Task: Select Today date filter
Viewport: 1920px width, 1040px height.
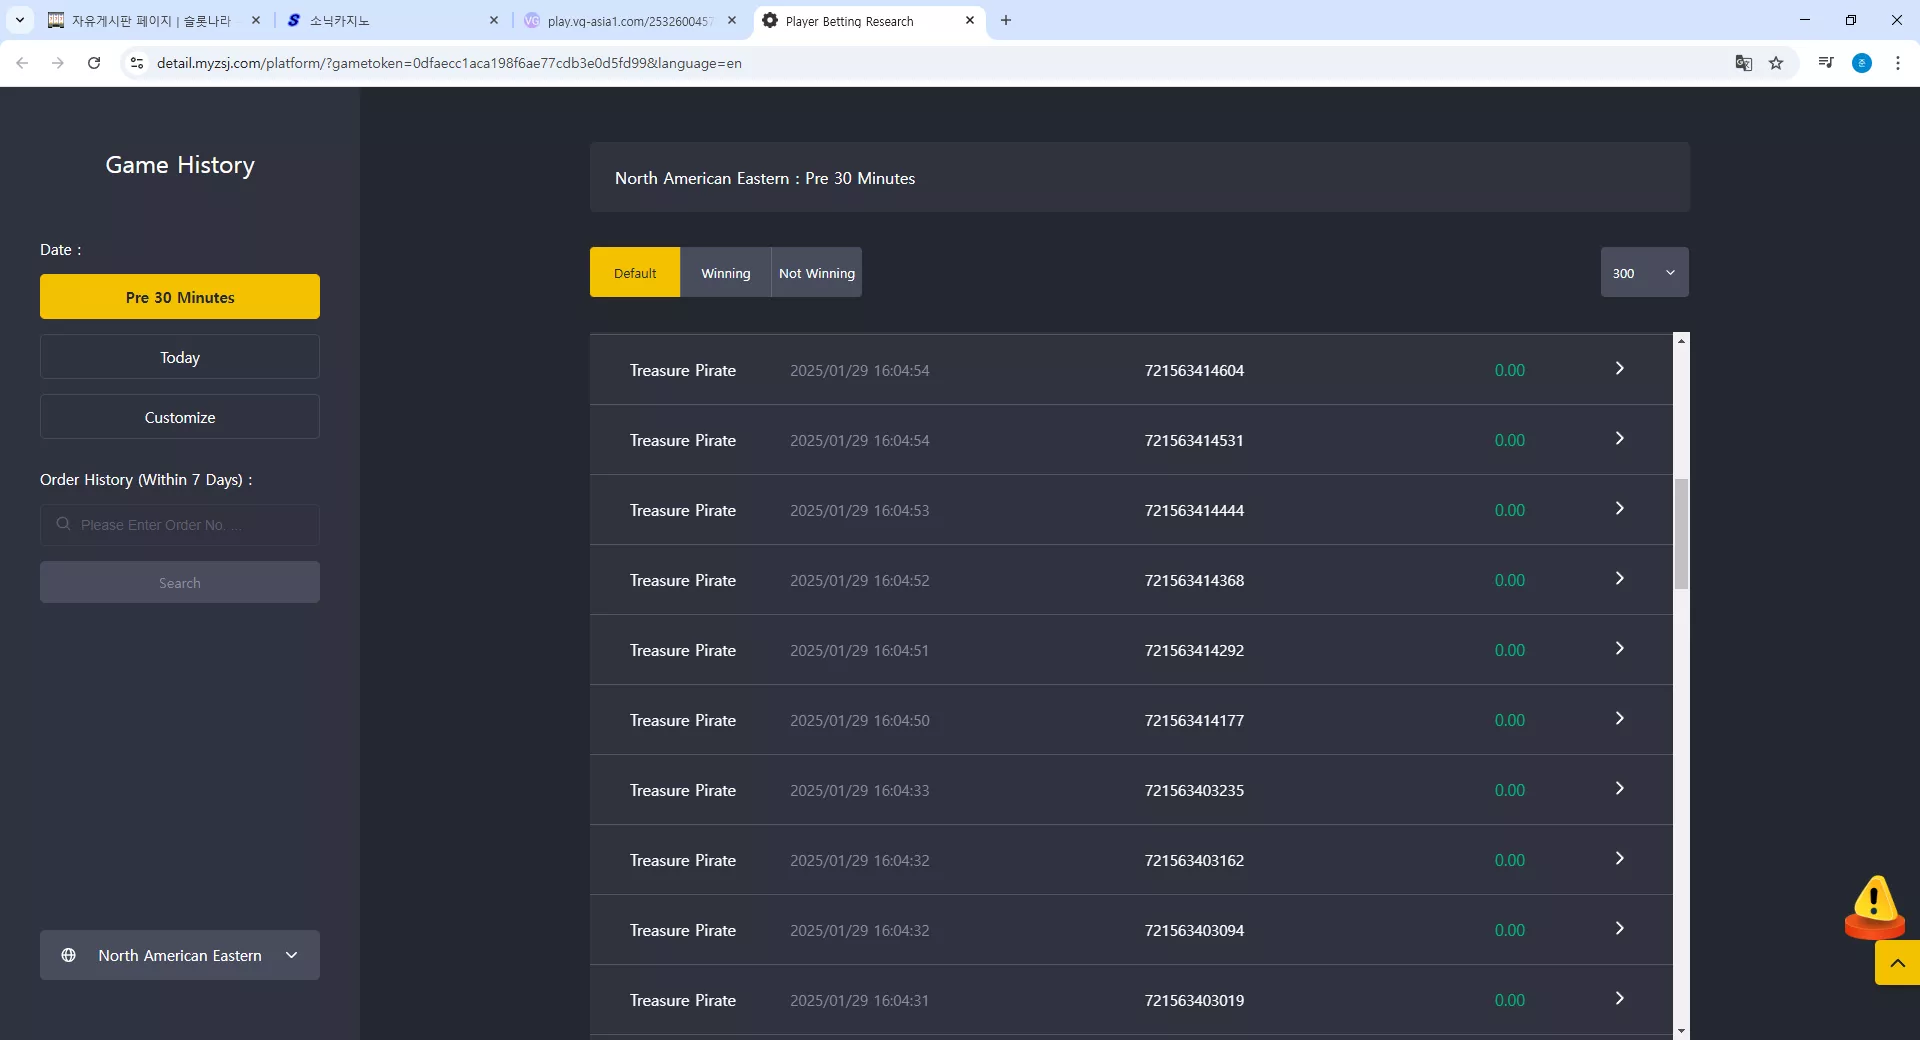Action: click(x=180, y=357)
